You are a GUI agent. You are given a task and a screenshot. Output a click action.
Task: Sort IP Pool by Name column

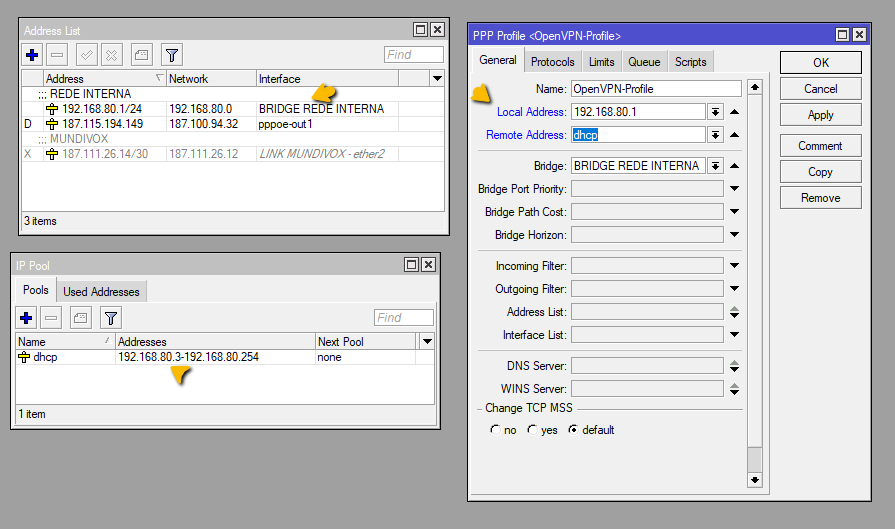click(65, 342)
